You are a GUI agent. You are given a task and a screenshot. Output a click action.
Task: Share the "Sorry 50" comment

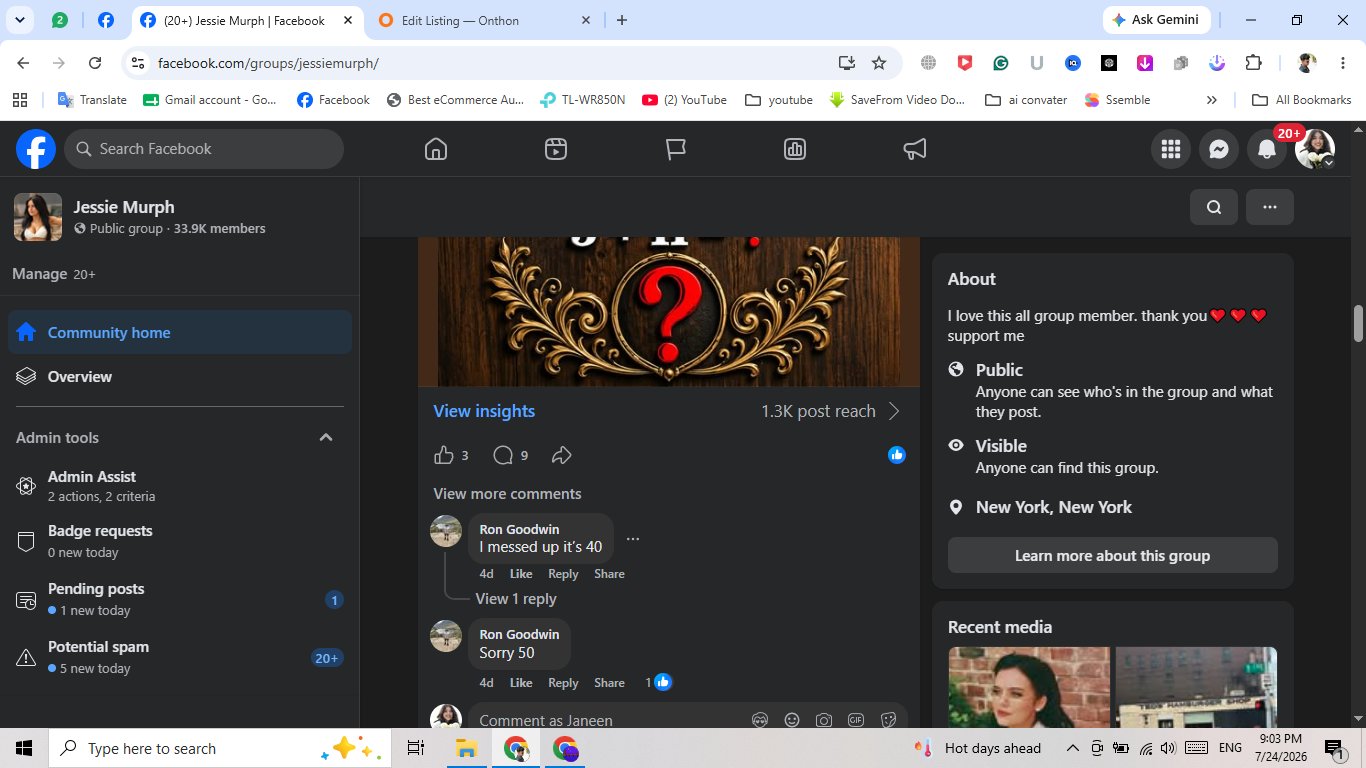609,683
